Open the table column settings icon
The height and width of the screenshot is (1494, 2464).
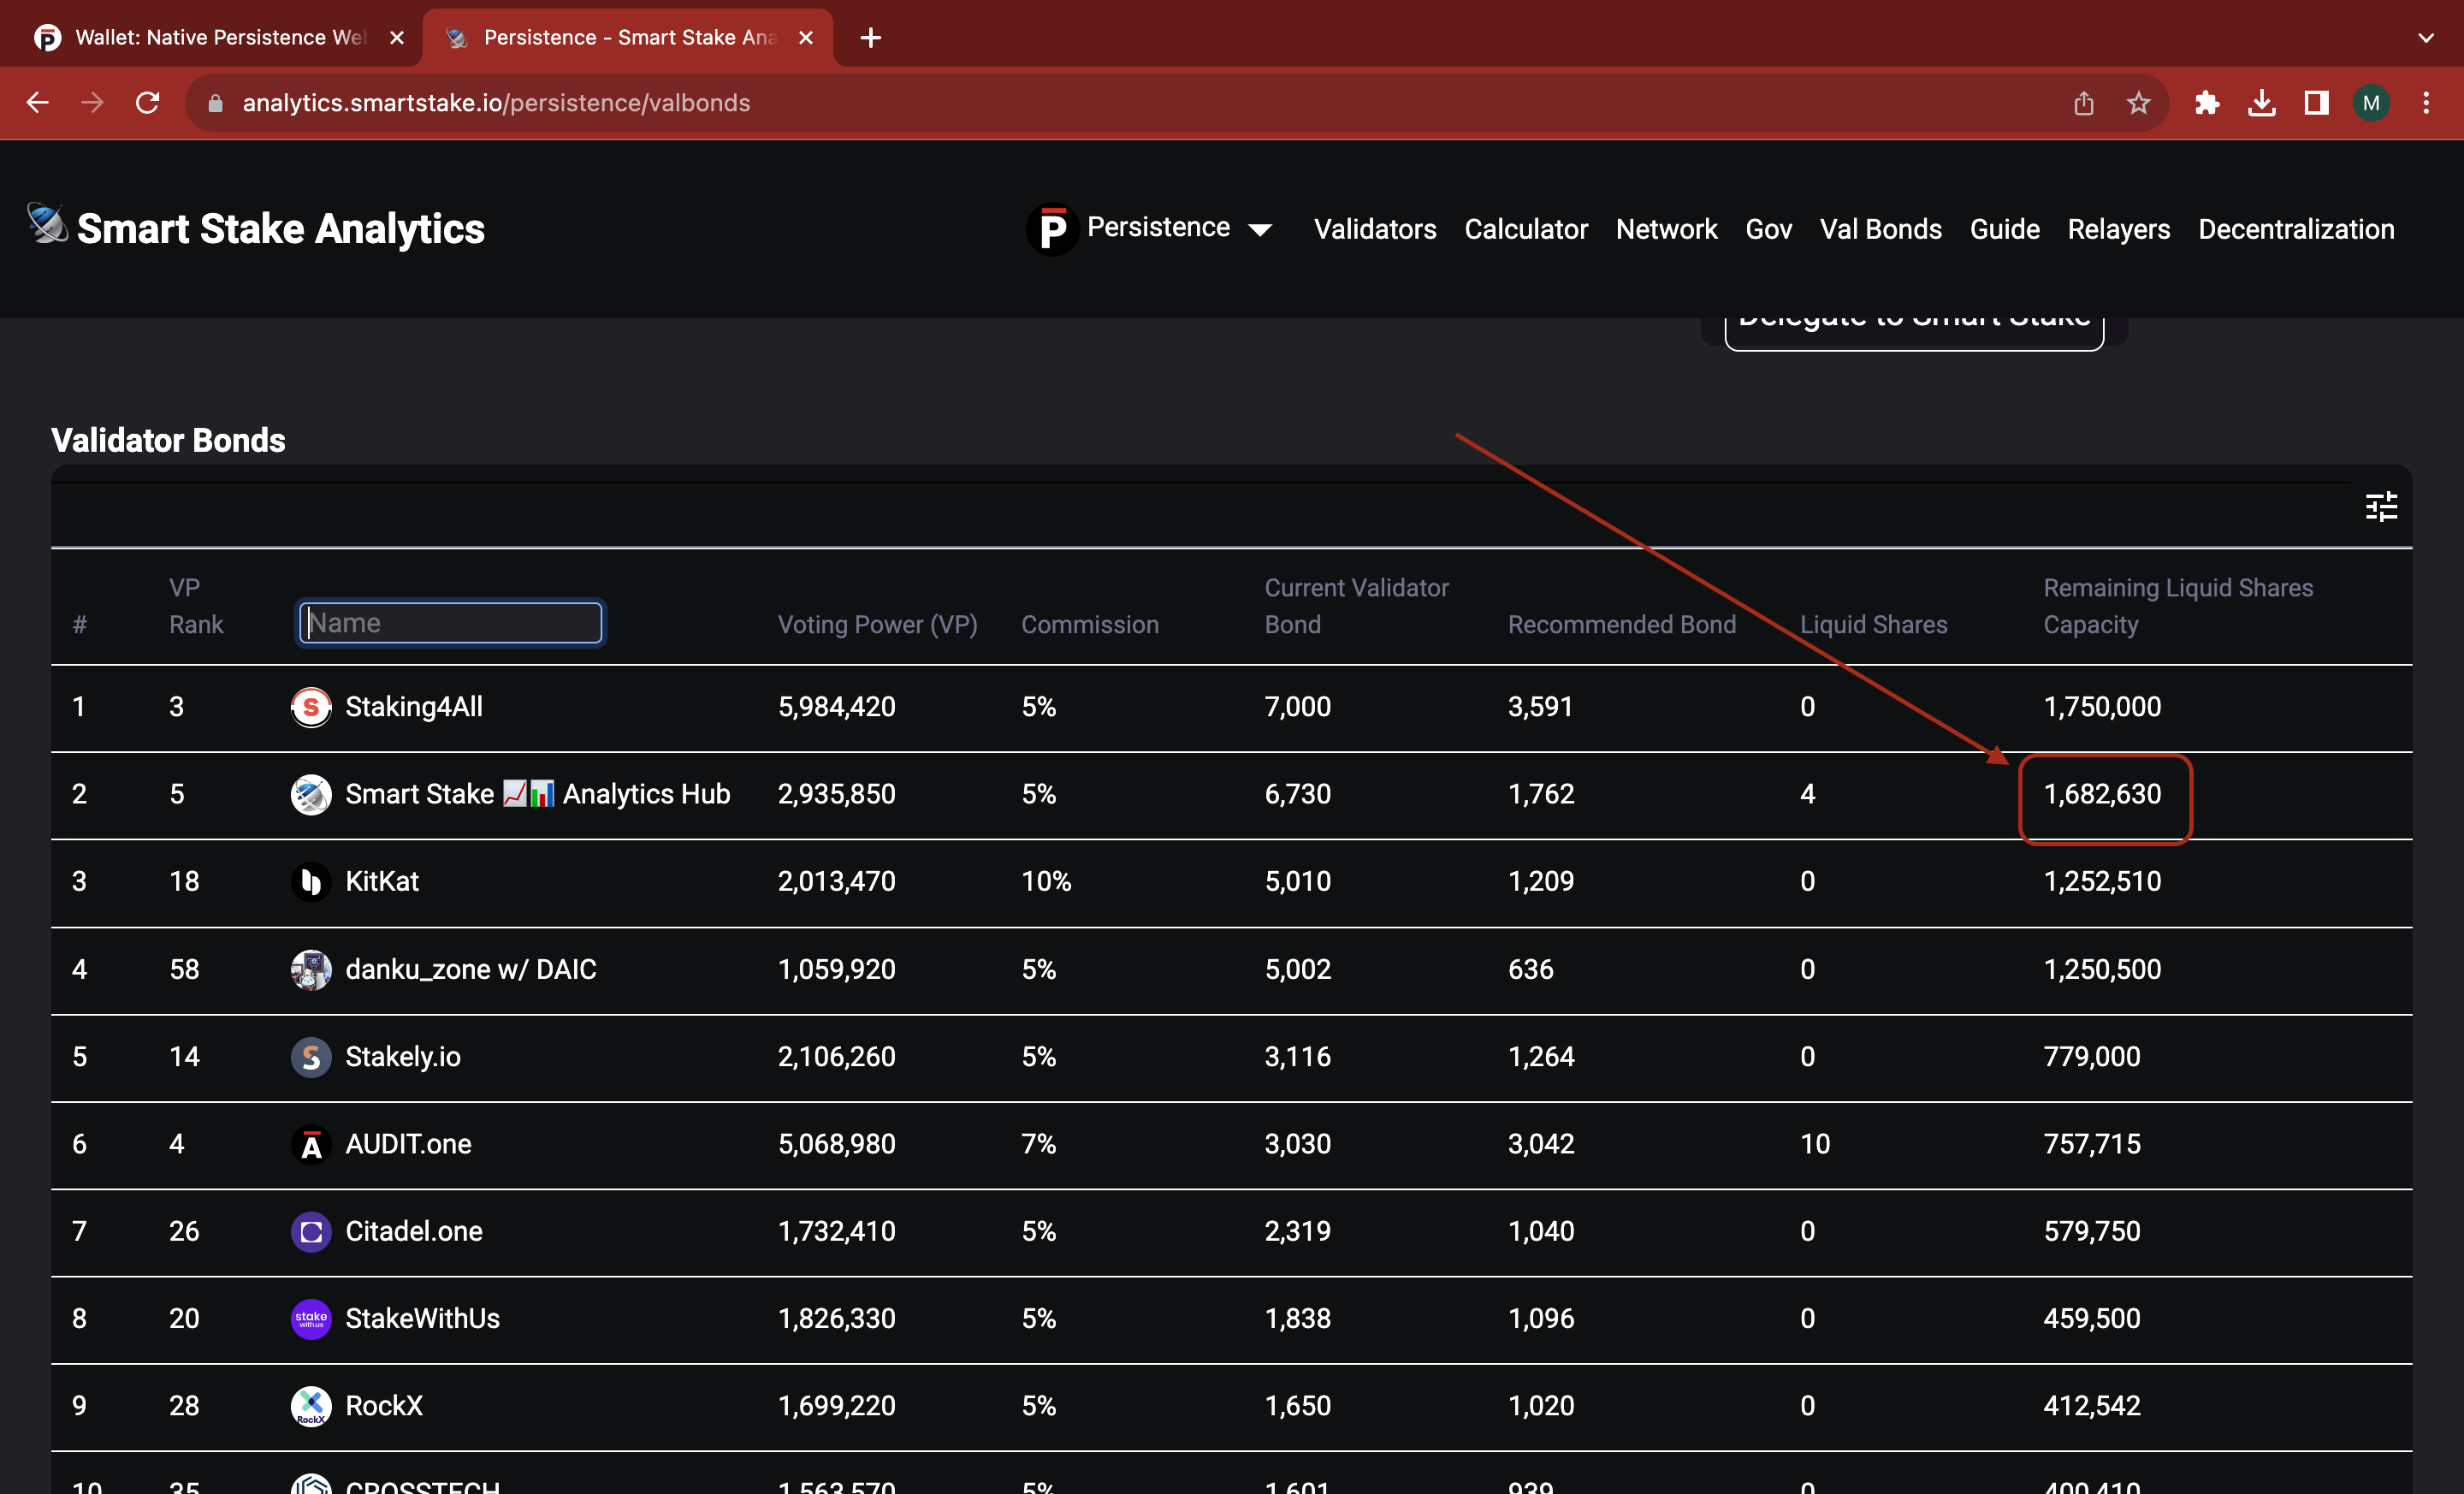coord(2380,507)
